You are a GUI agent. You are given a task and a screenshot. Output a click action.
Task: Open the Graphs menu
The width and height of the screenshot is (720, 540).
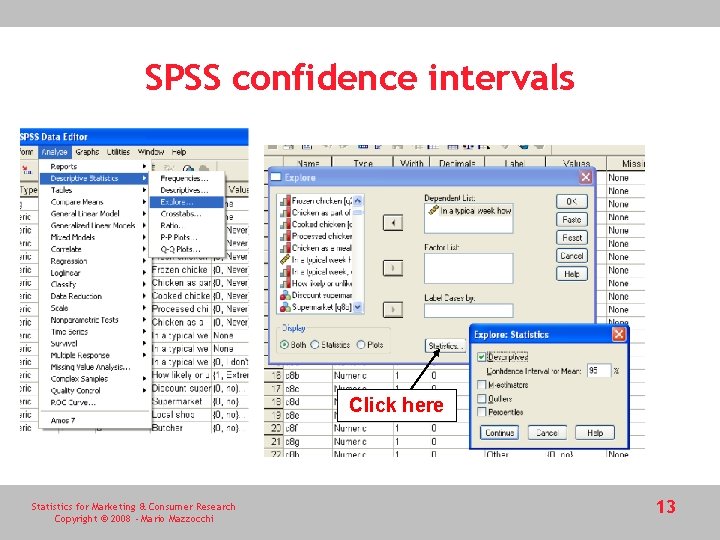pos(87,152)
